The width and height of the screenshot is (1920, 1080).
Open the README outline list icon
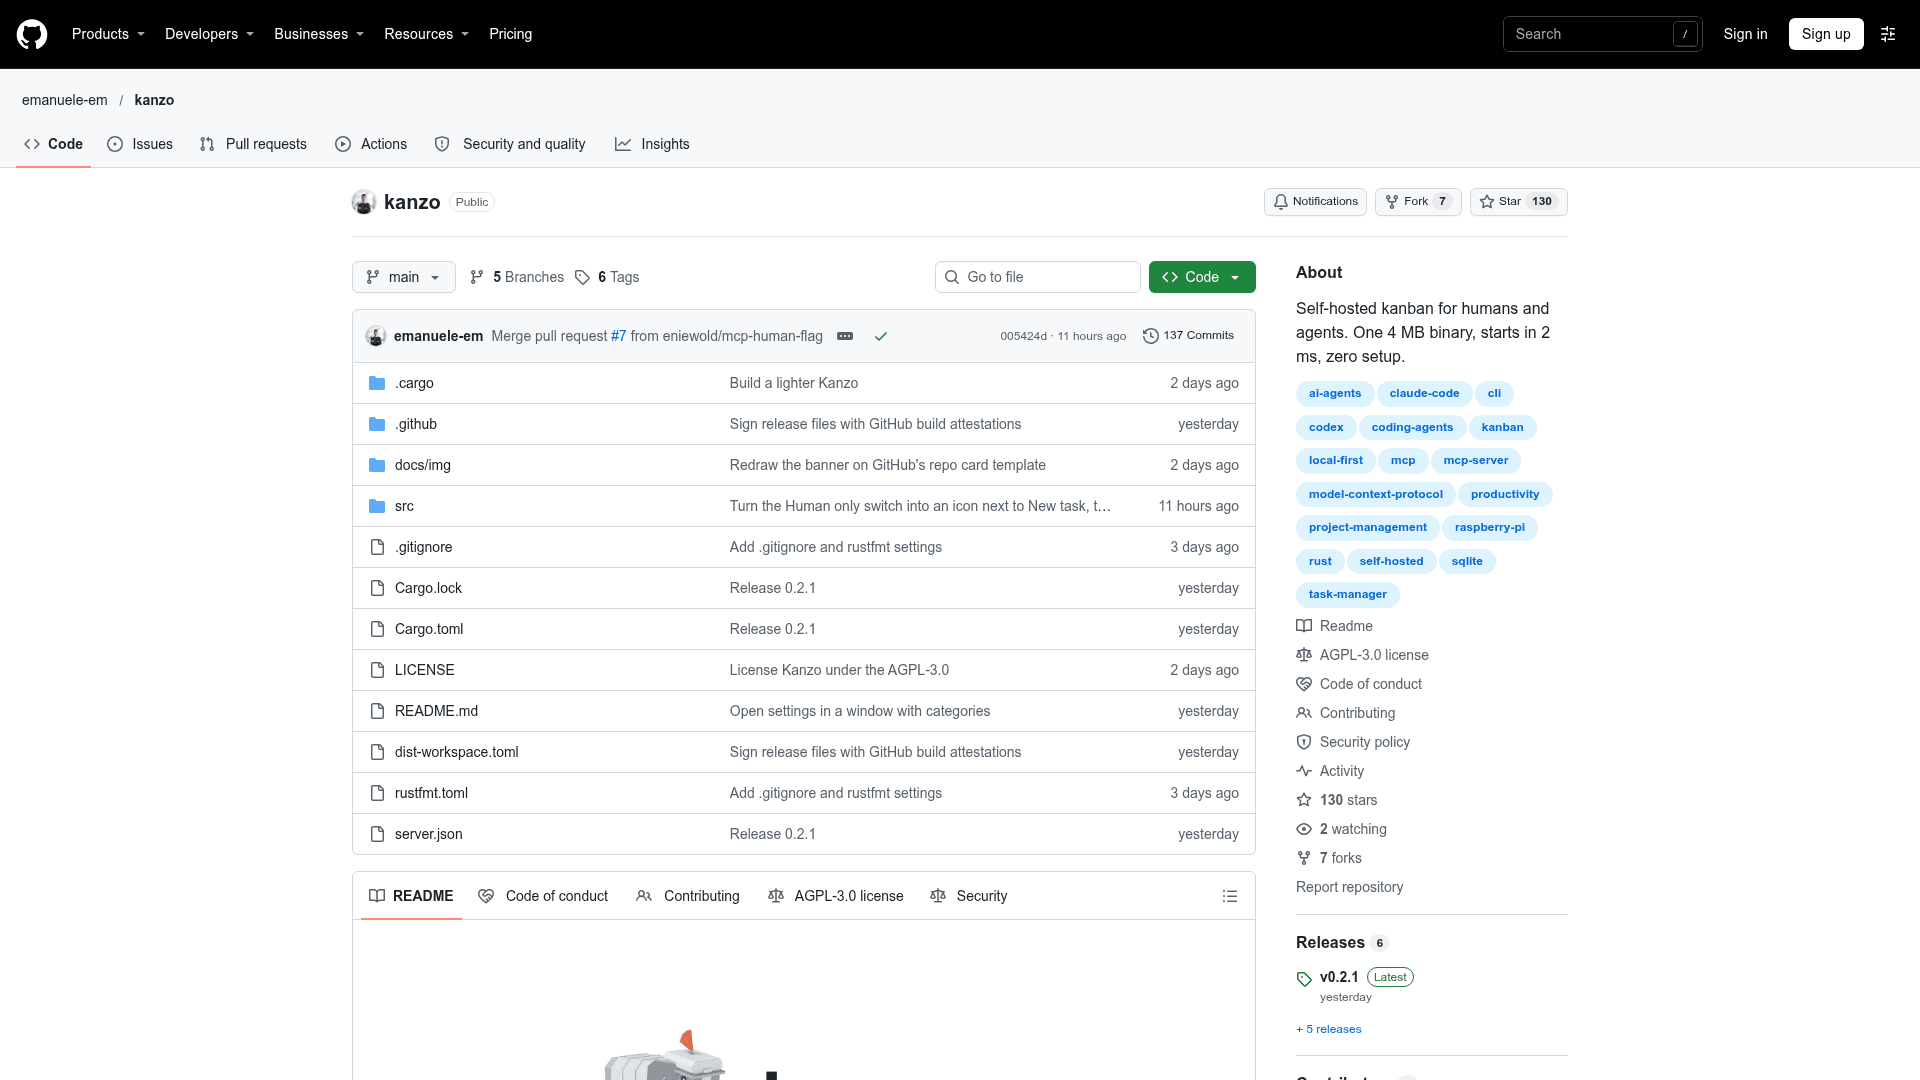pos(1230,896)
